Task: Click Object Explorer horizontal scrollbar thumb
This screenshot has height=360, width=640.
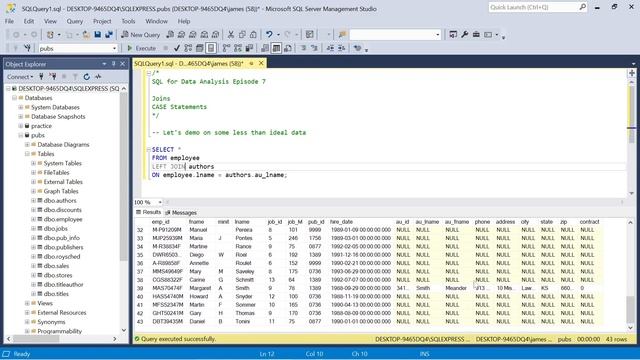Action: coord(36,339)
